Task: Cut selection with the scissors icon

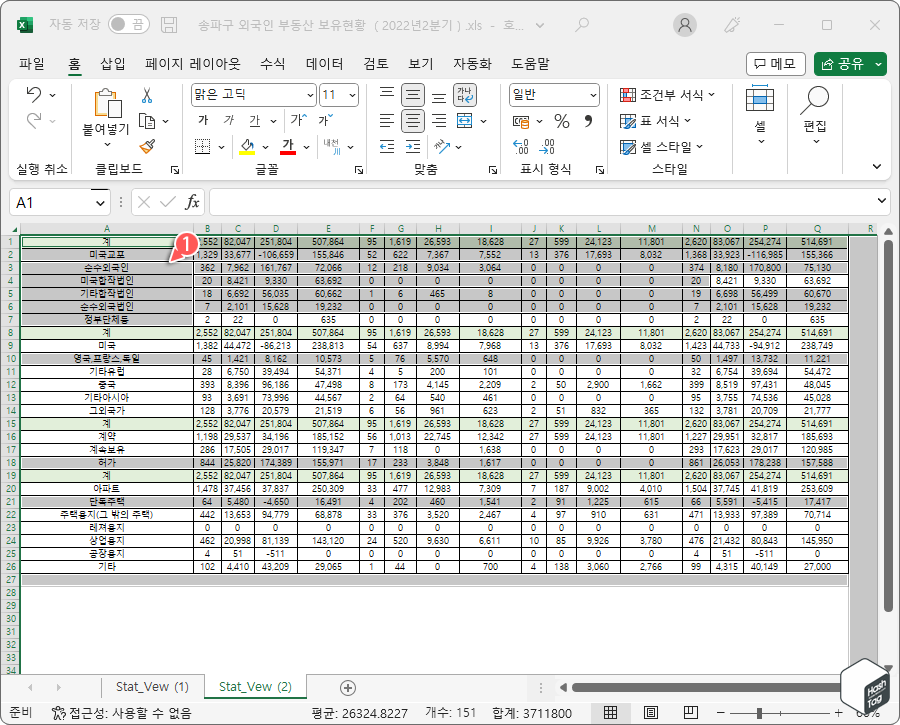Action: (147, 95)
